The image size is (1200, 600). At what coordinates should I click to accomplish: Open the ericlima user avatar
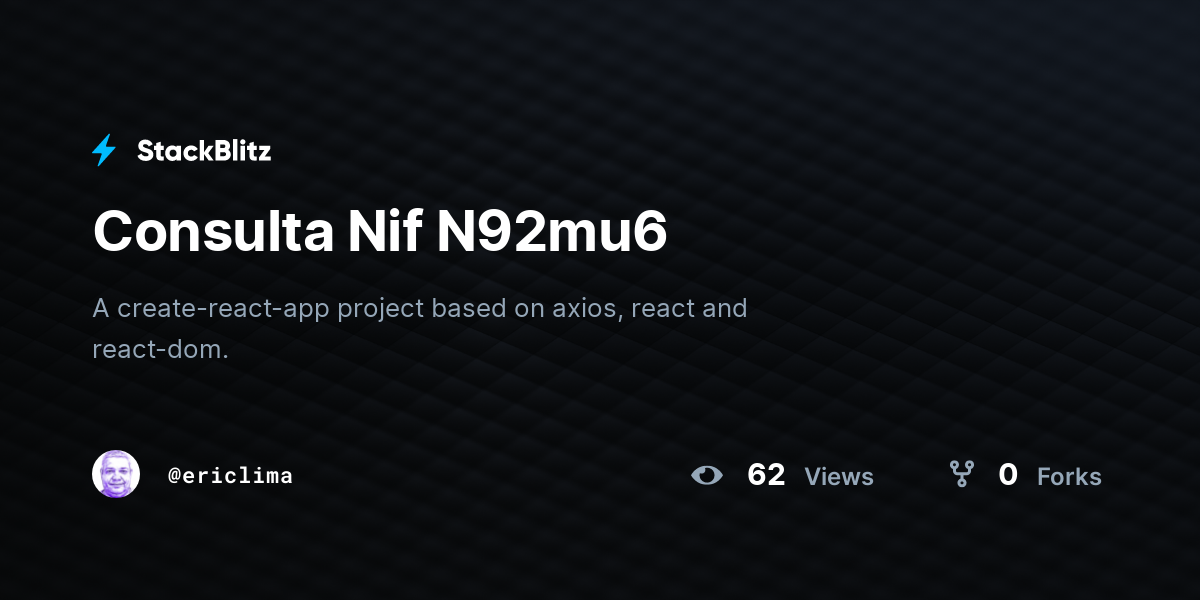click(116, 474)
